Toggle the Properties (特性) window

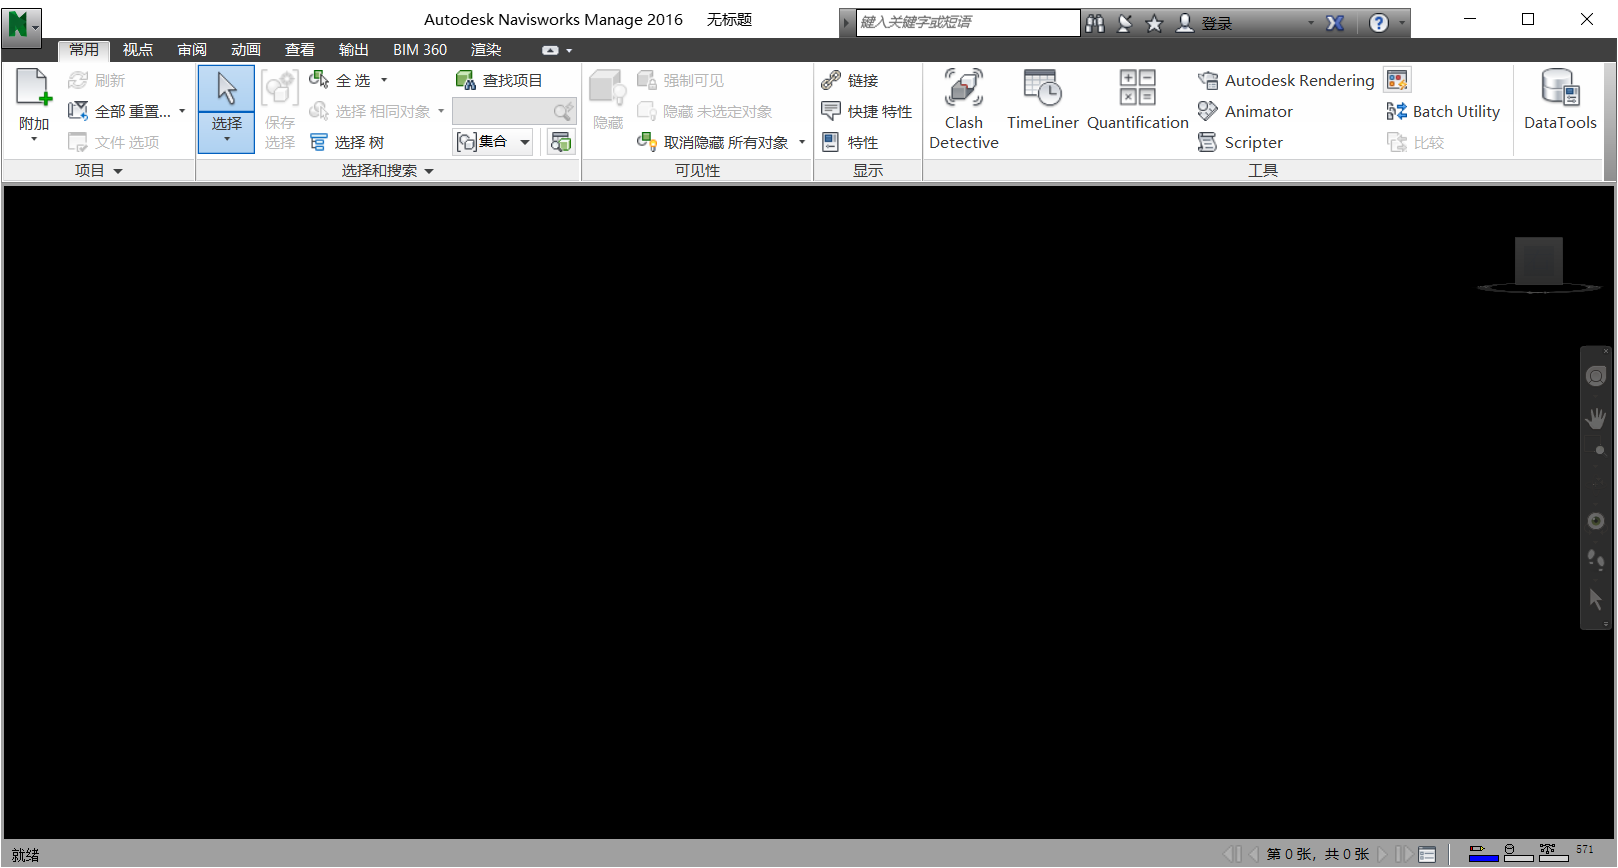[851, 142]
